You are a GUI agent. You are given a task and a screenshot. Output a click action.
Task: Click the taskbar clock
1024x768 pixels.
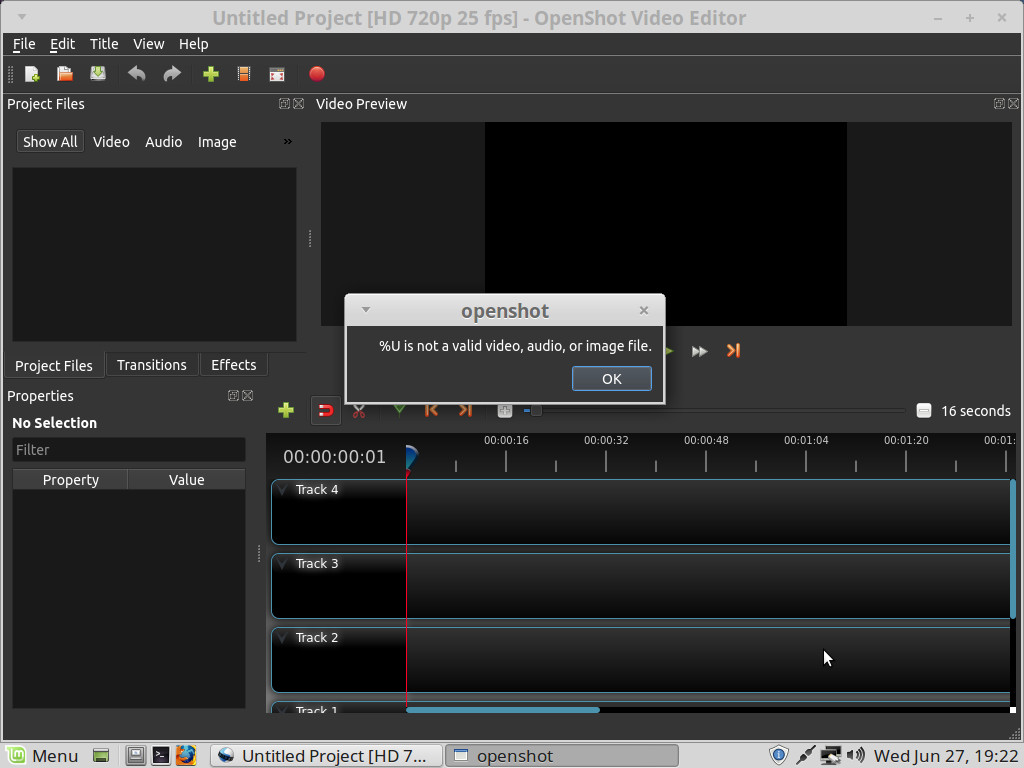(946, 756)
